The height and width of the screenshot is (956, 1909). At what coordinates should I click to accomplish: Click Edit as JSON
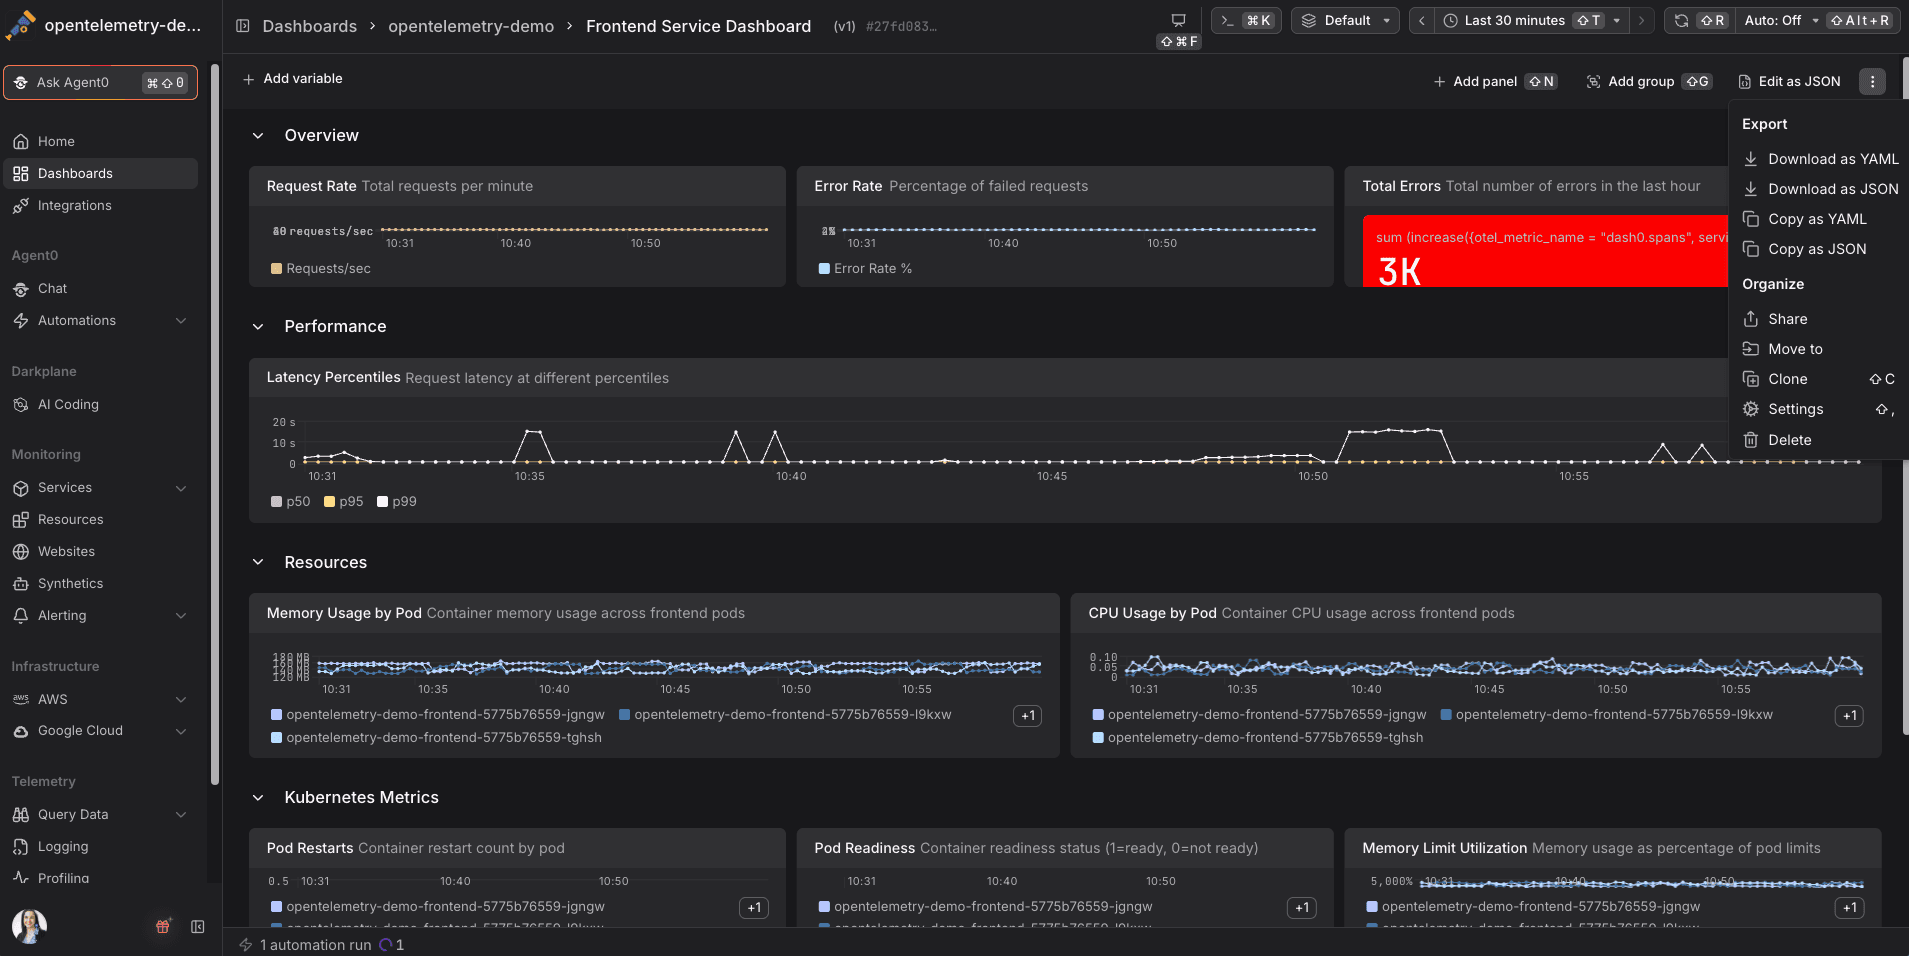pyautogui.click(x=1789, y=81)
